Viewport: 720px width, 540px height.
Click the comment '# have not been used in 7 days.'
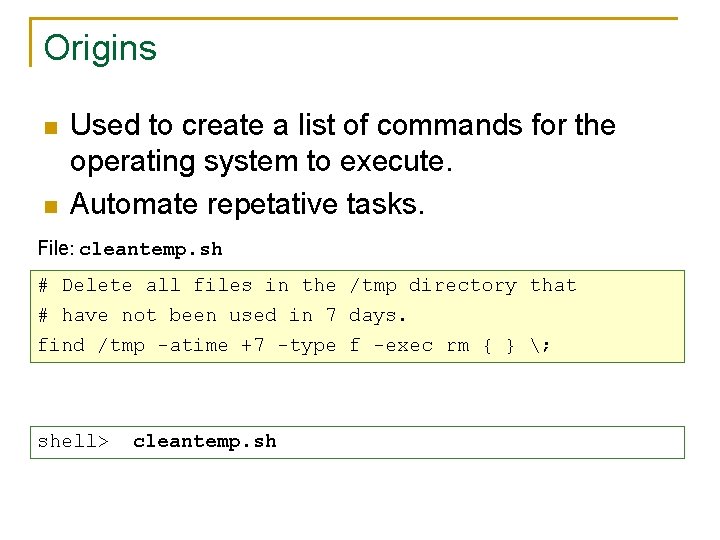222,315
